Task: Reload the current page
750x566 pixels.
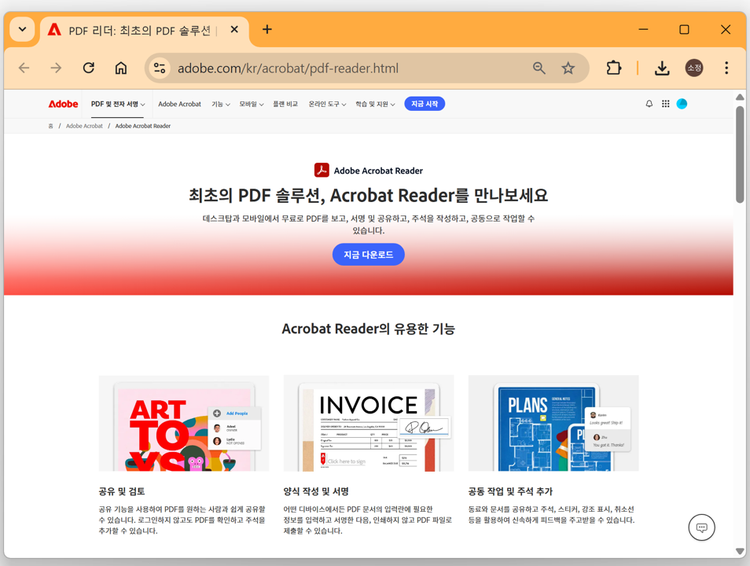Action: (x=88, y=68)
